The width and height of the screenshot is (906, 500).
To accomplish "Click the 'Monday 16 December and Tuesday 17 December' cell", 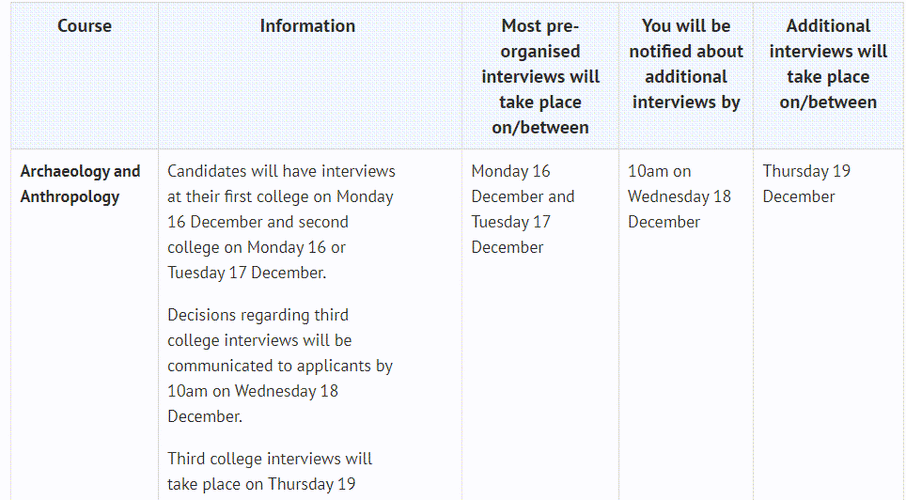I will pyautogui.click(x=523, y=209).
